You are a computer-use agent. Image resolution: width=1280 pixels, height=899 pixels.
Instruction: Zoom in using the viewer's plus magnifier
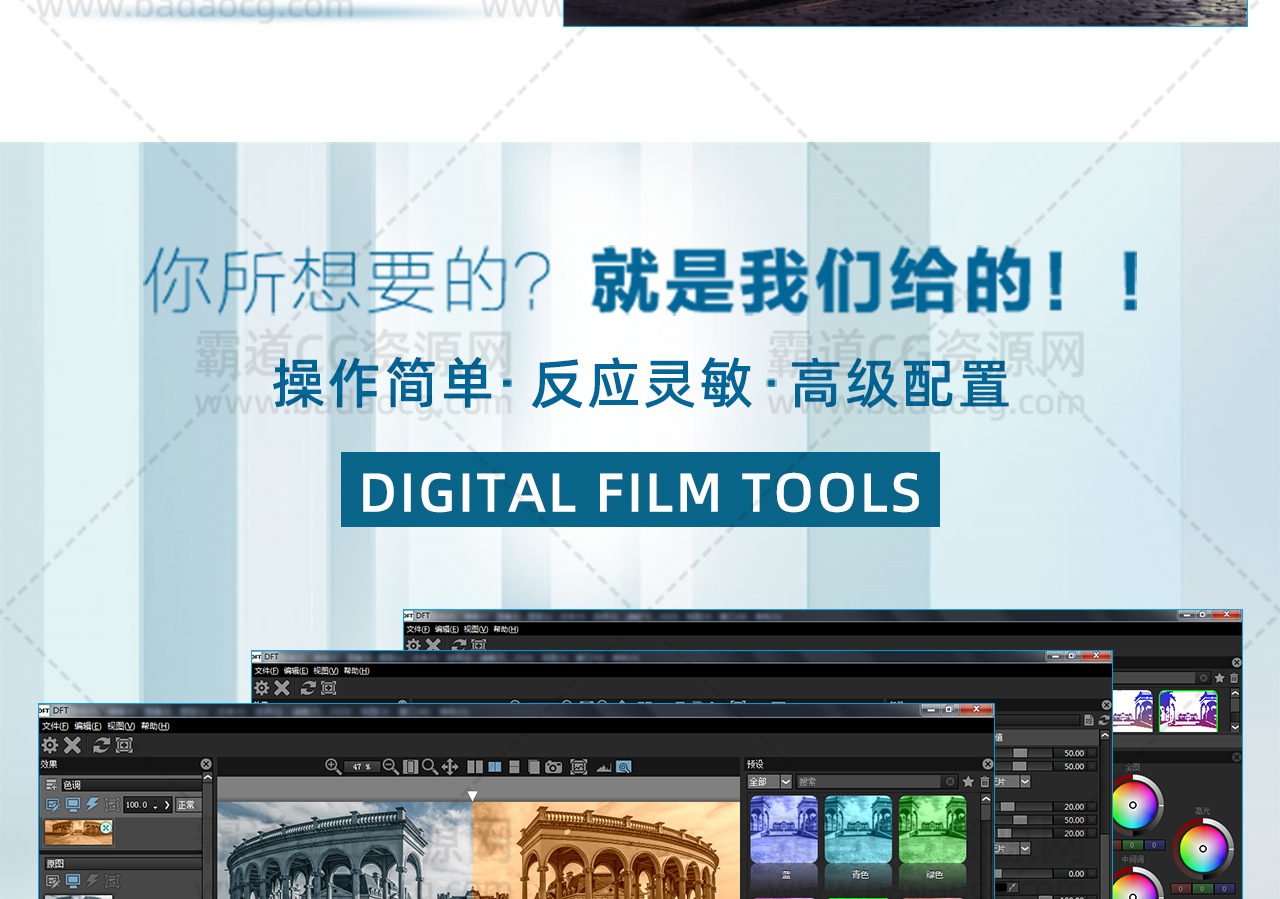click(333, 767)
